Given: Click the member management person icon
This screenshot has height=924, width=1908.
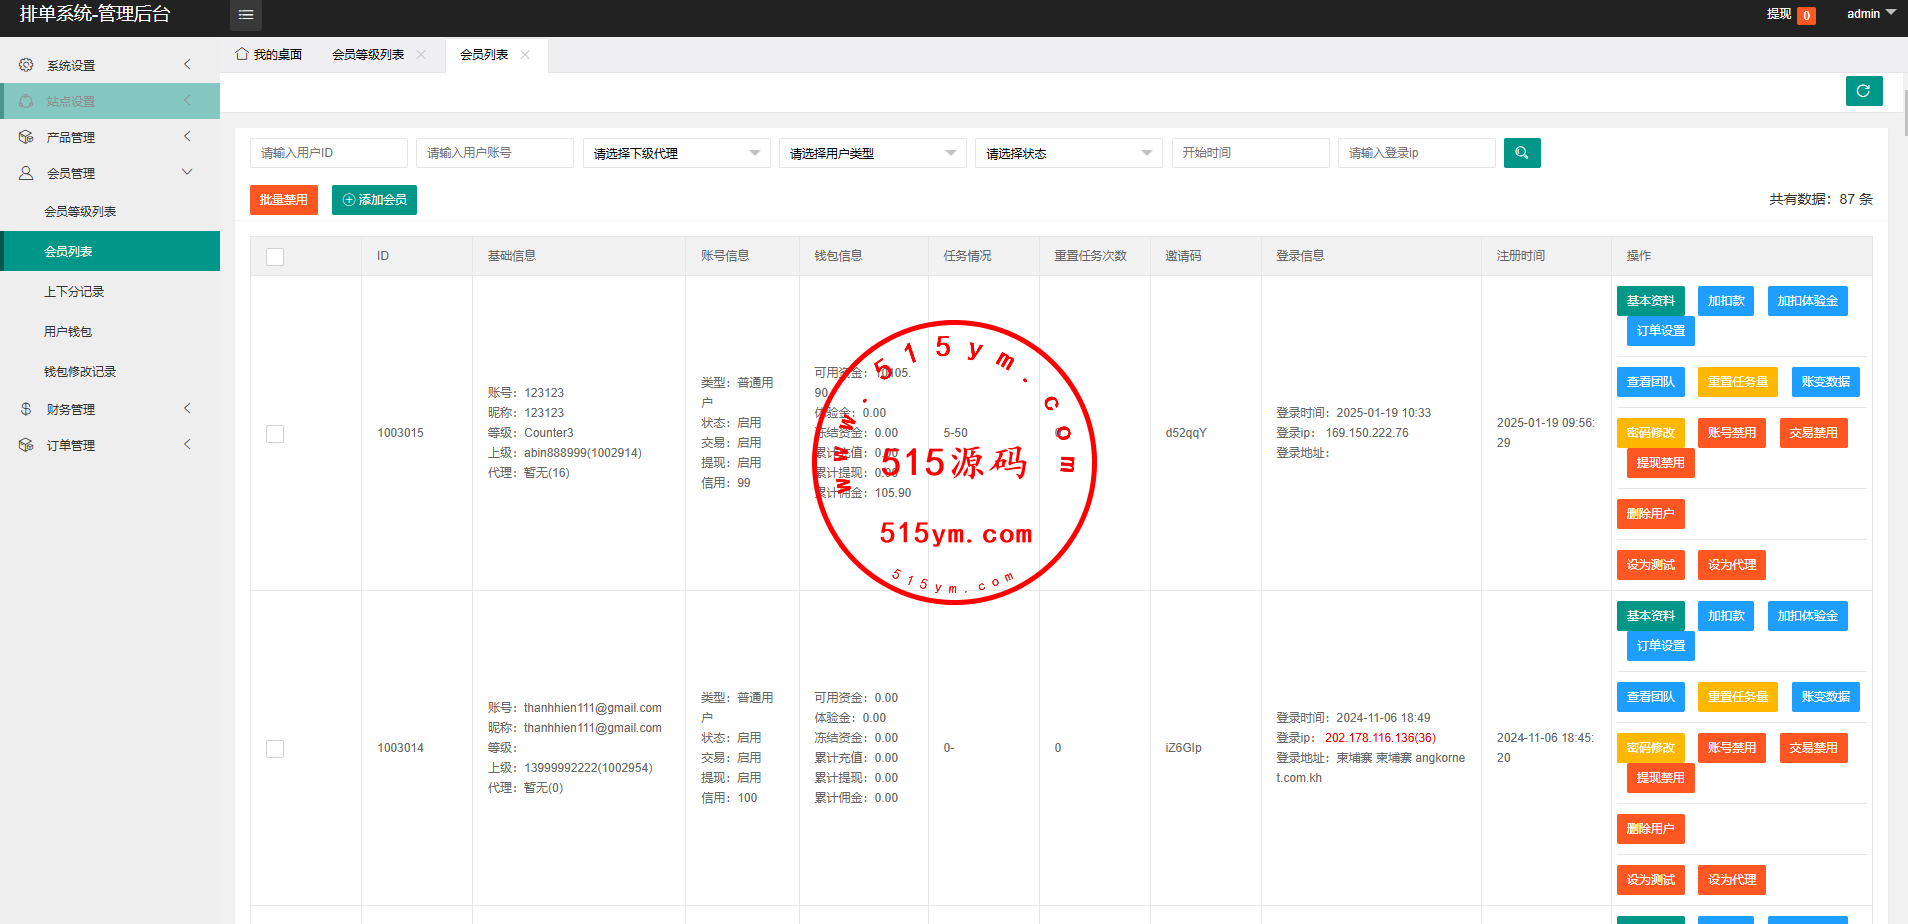Looking at the screenshot, I should [26, 173].
